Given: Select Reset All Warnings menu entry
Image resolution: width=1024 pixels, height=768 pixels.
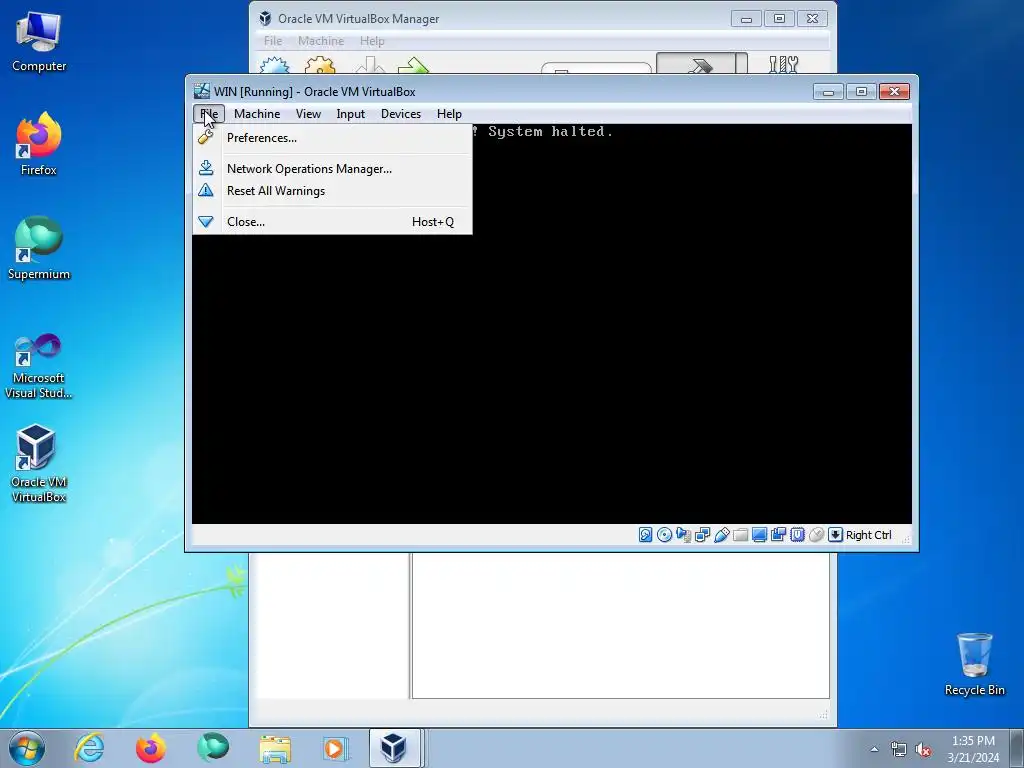Looking at the screenshot, I should point(332,191).
